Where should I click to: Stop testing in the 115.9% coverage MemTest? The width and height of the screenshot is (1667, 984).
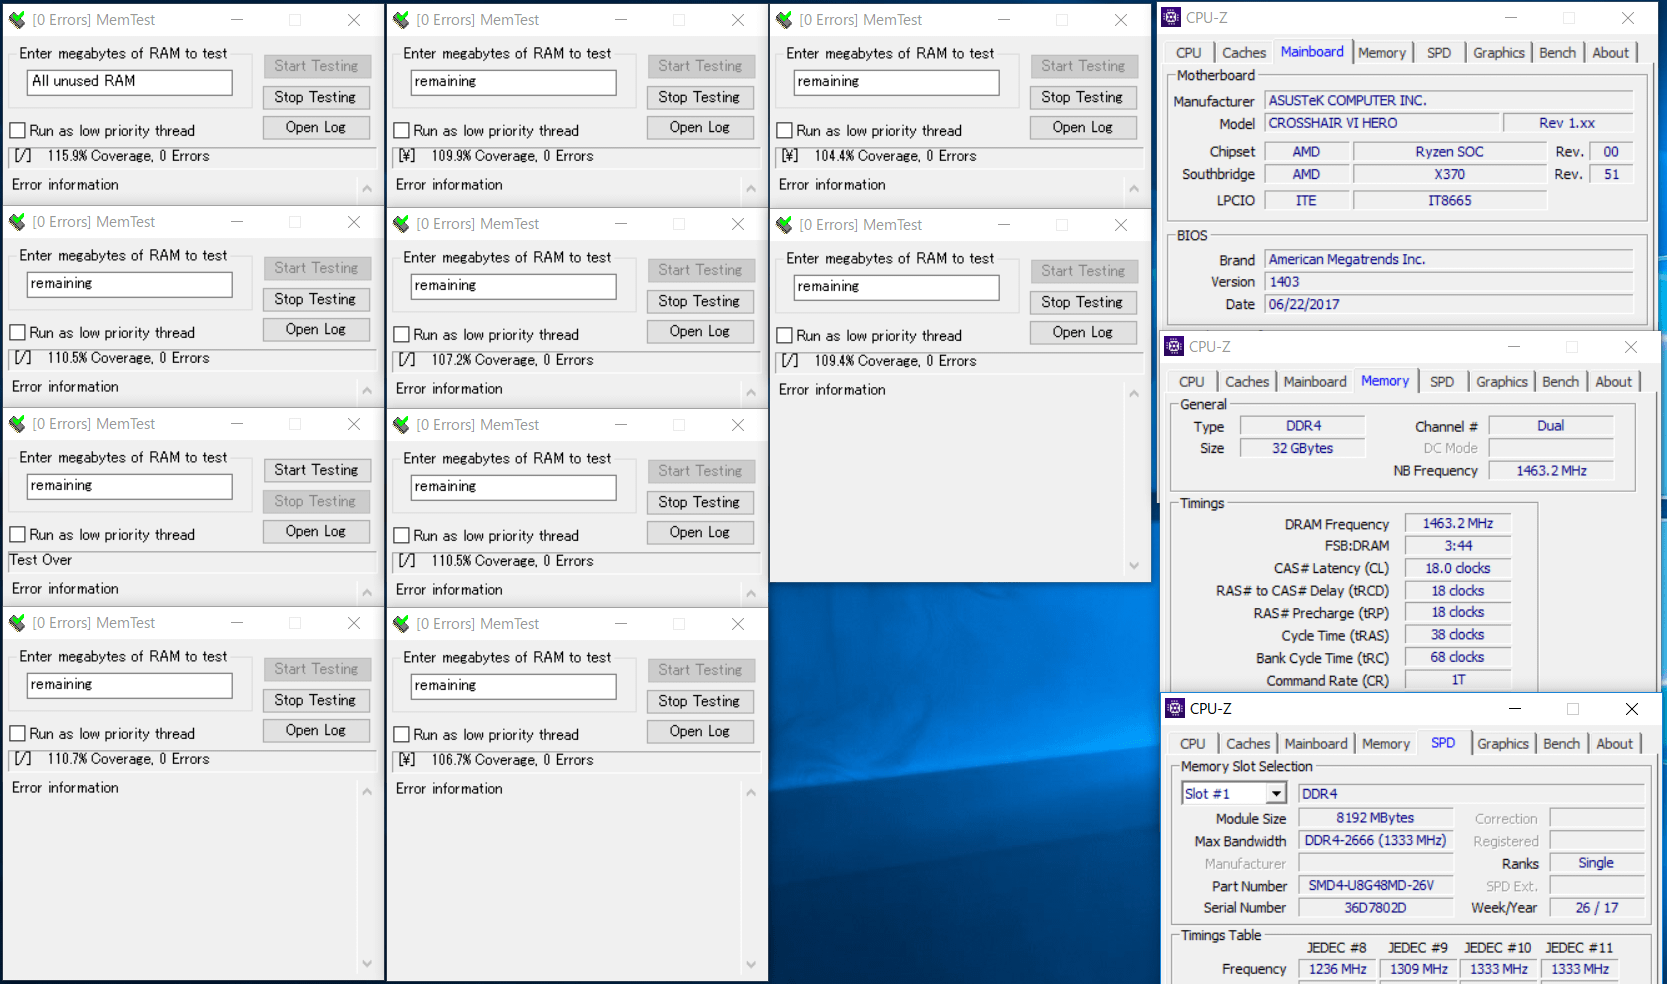(316, 97)
